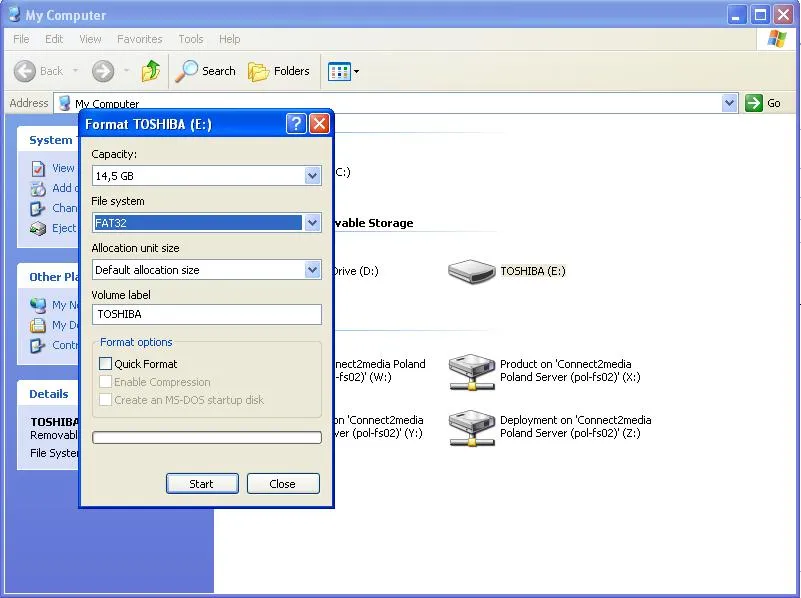
Task: Open the File system dropdown
Action: click(x=312, y=223)
